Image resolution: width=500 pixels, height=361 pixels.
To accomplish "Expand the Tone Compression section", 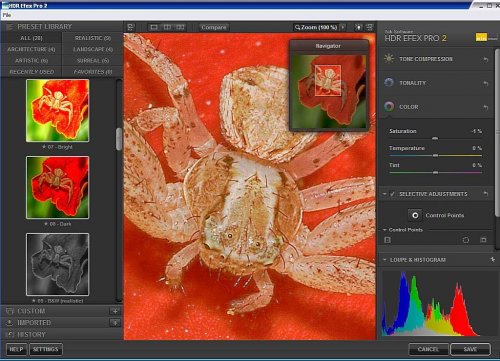I will click(426, 59).
